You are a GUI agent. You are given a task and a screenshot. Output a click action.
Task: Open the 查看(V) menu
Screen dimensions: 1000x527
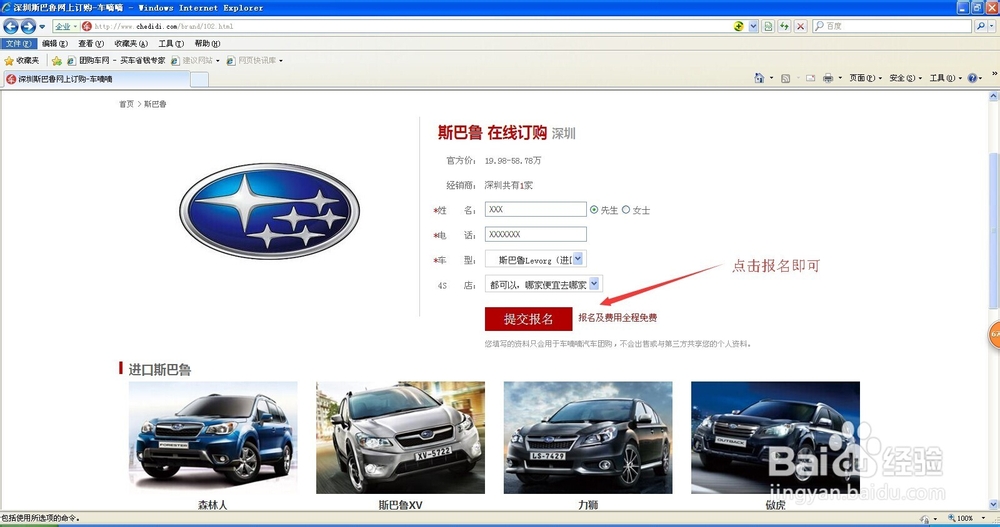point(91,43)
